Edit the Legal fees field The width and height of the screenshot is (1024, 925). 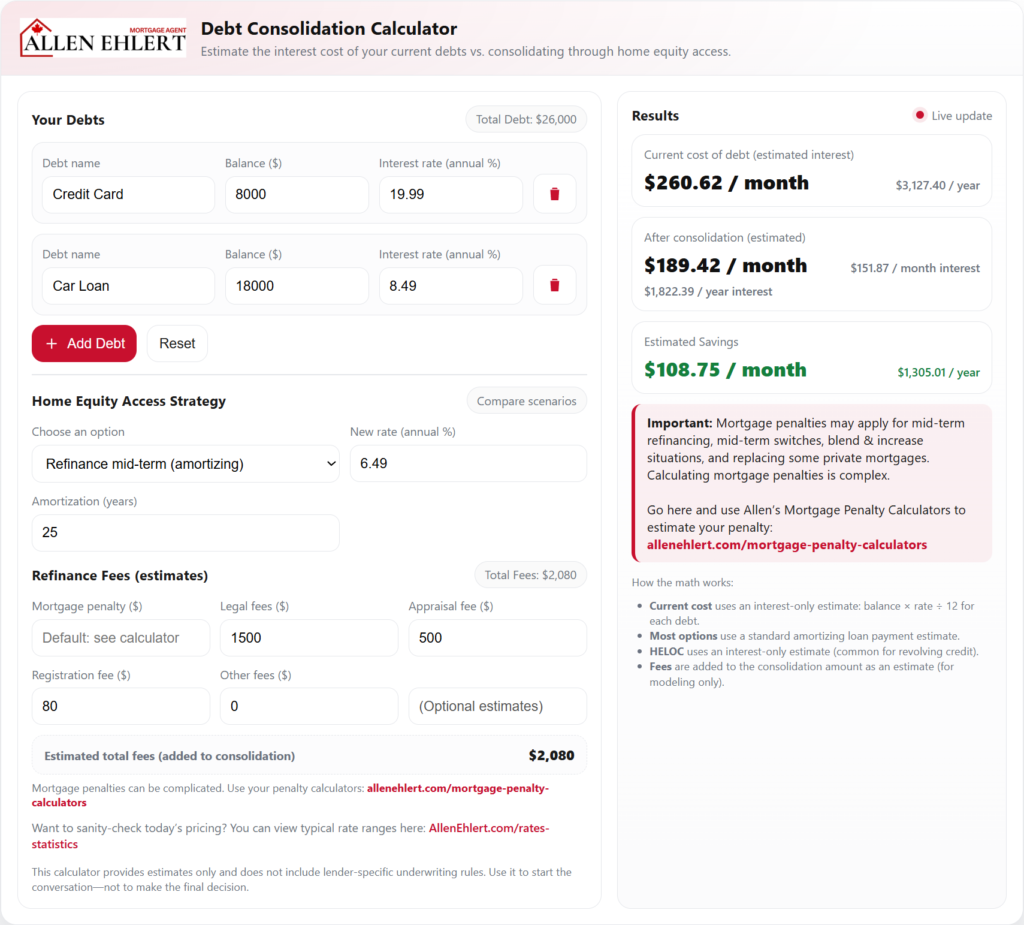[x=309, y=638]
